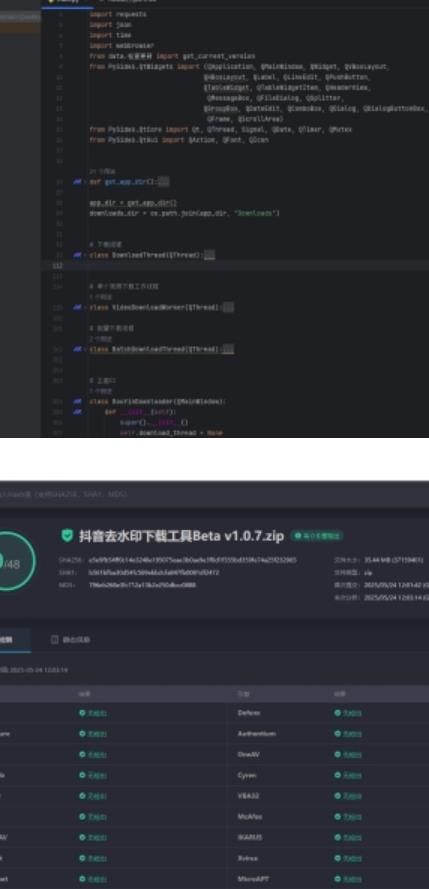Place cursor on the import webbrowser line
Screen dimensions: 429x889
[x=121, y=45]
